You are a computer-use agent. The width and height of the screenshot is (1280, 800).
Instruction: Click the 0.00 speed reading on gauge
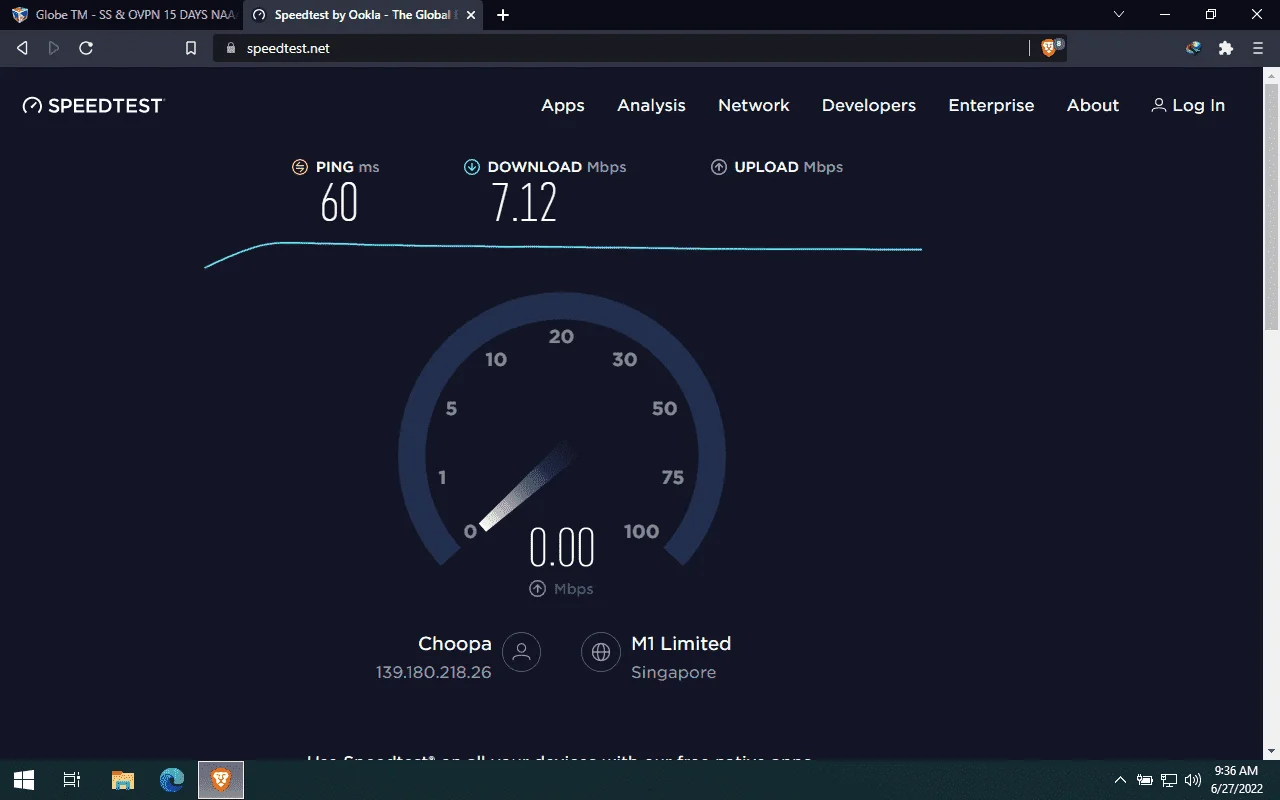[562, 548]
